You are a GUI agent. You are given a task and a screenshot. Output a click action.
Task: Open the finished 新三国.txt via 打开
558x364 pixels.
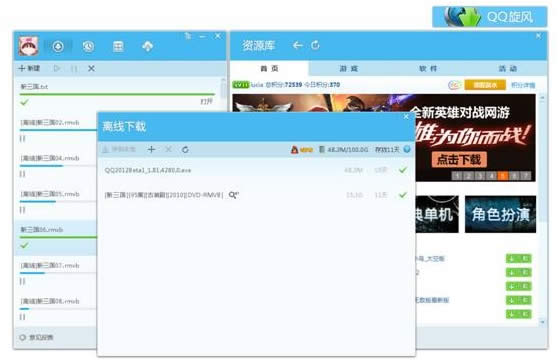[206, 102]
